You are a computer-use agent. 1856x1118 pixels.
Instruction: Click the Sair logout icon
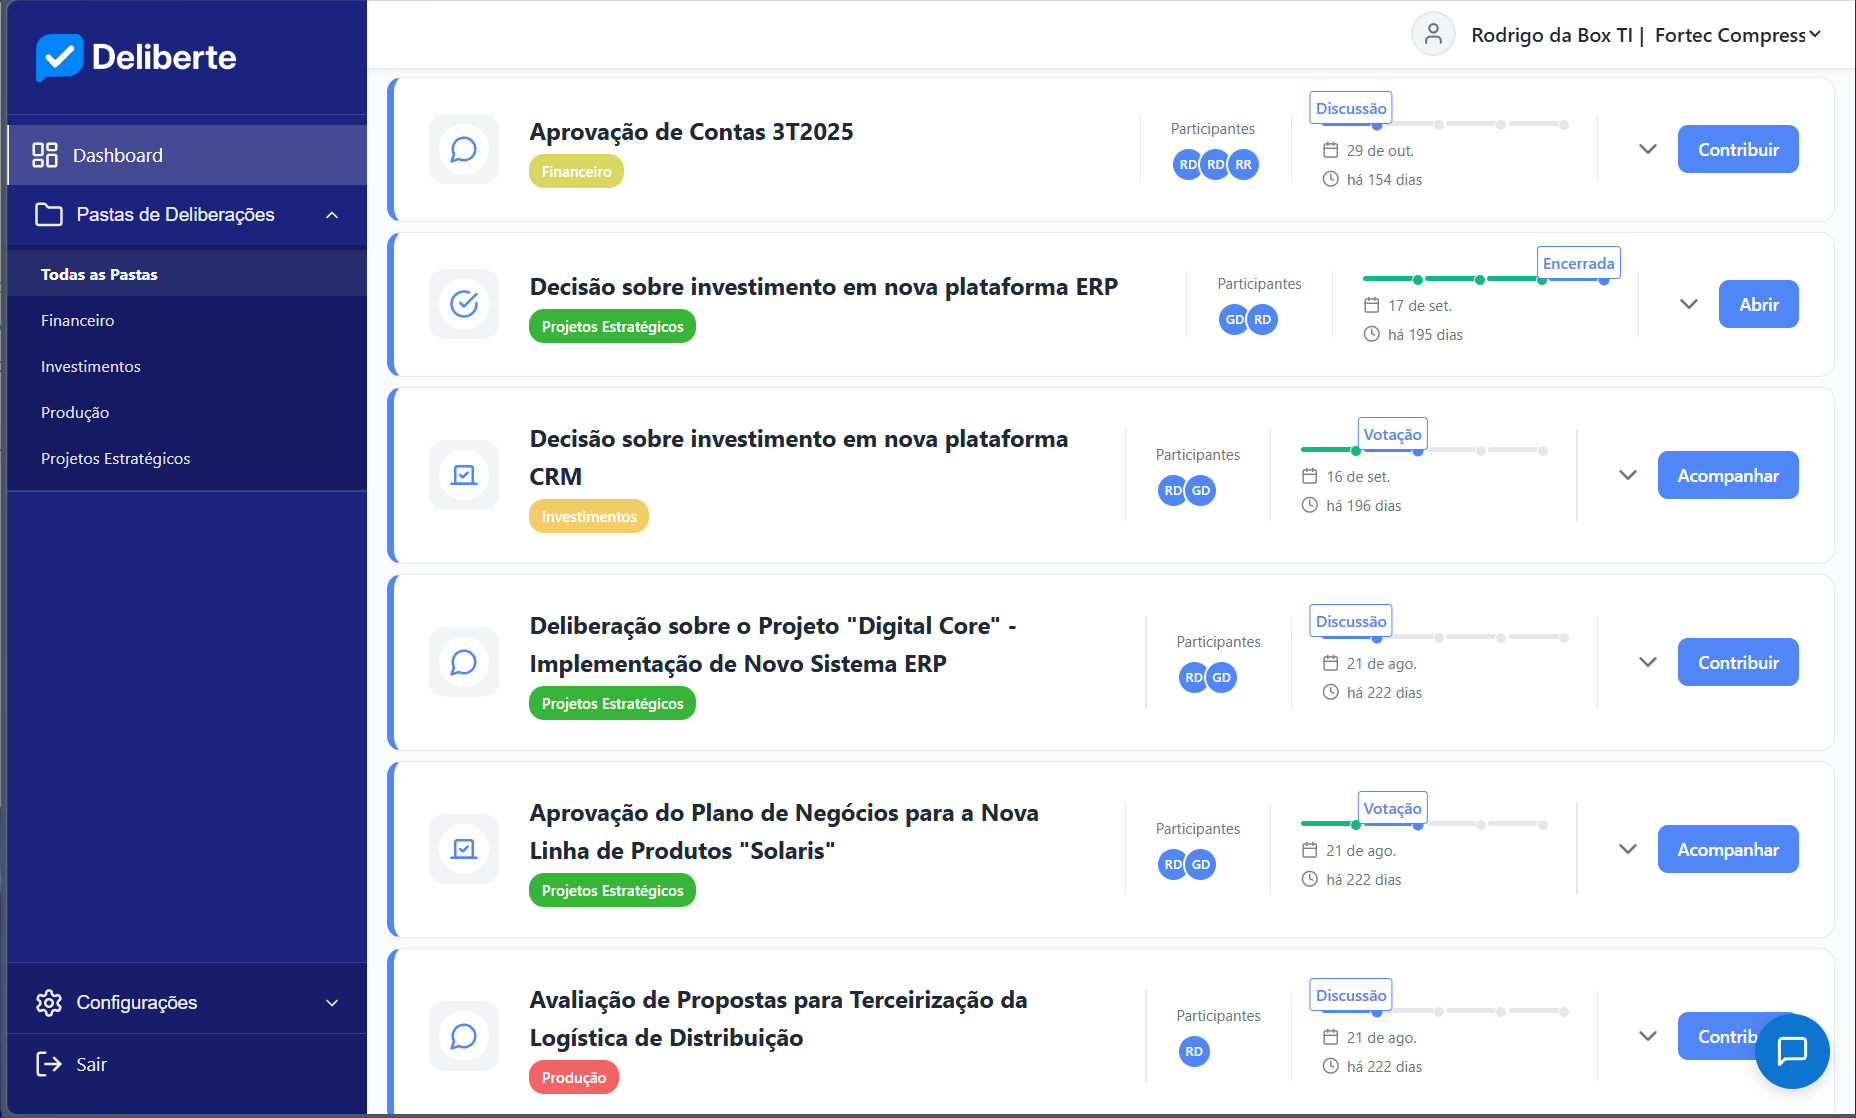tap(48, 1064)
